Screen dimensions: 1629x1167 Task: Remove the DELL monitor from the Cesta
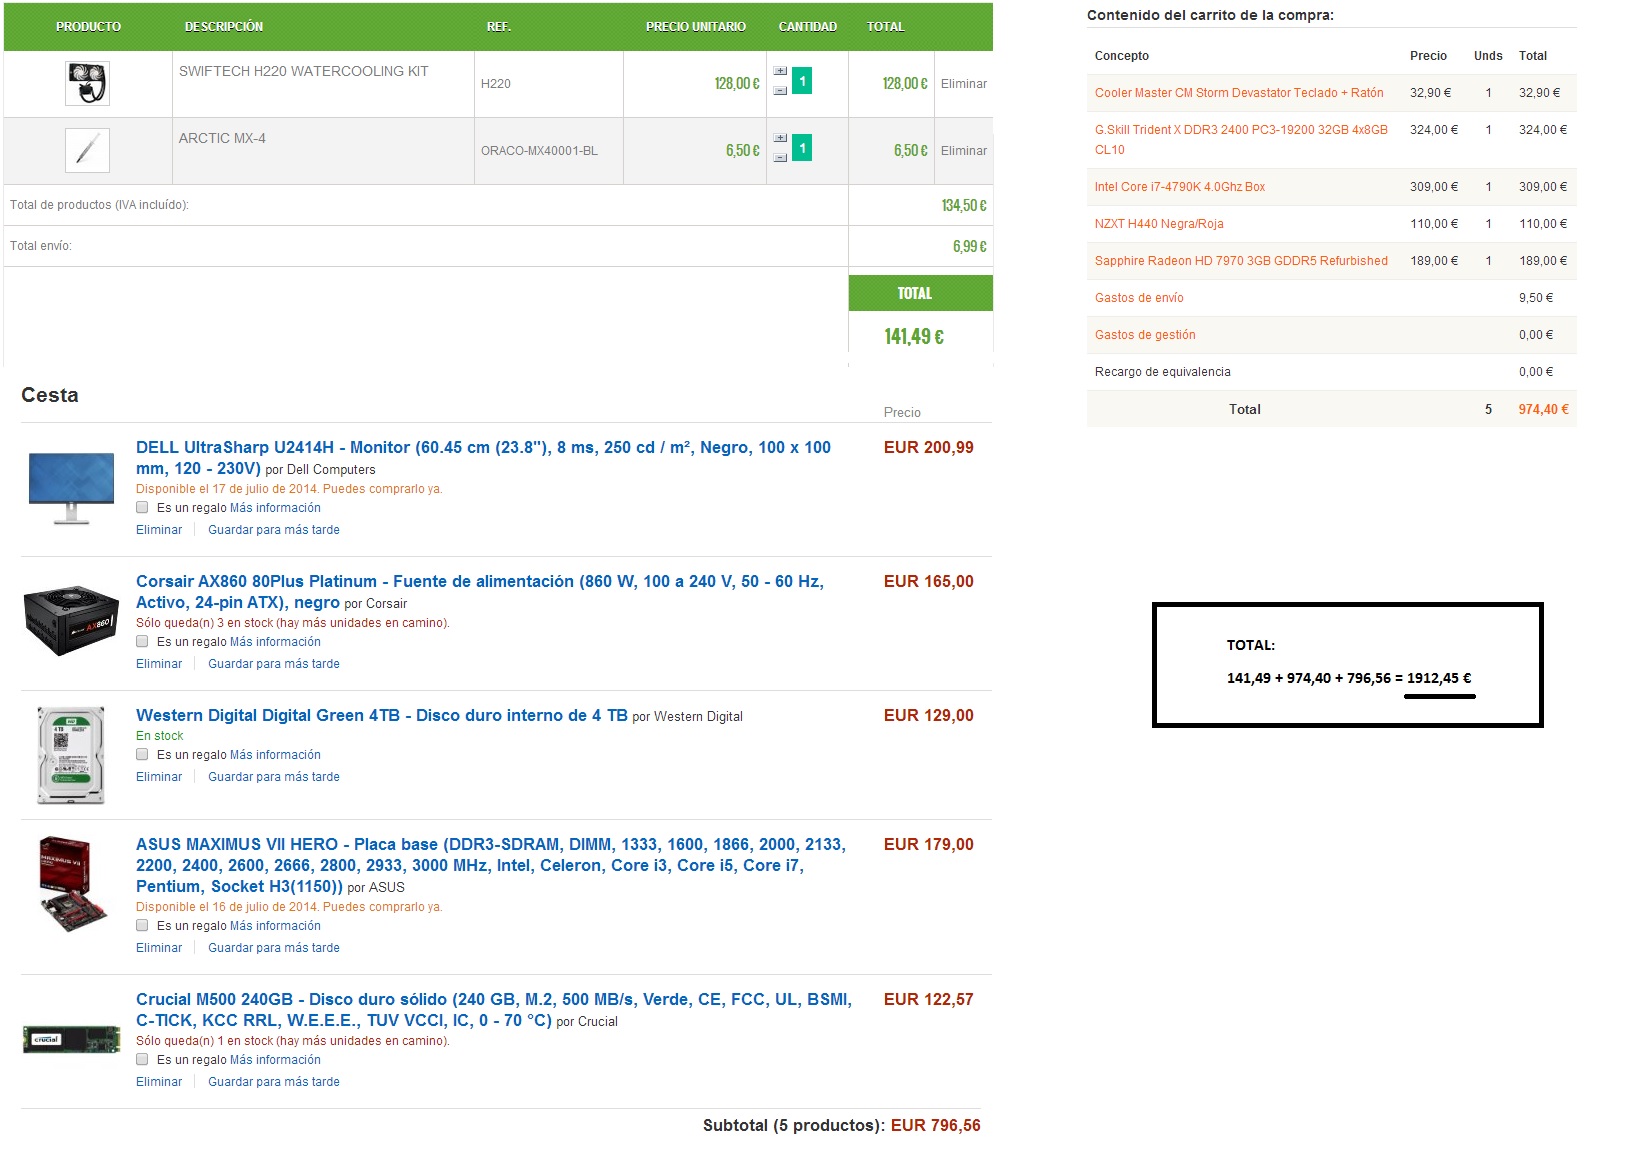[159, 530]
